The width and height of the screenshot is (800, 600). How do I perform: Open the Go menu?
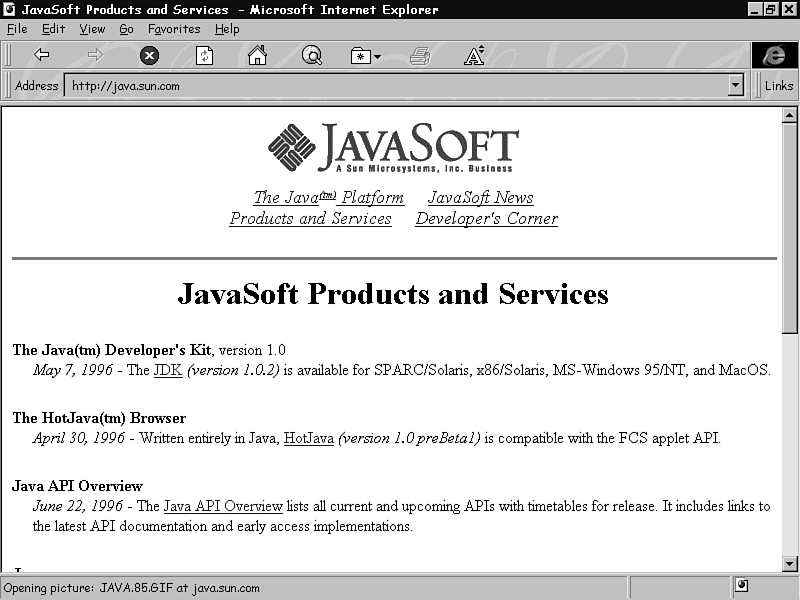[126, 29]
